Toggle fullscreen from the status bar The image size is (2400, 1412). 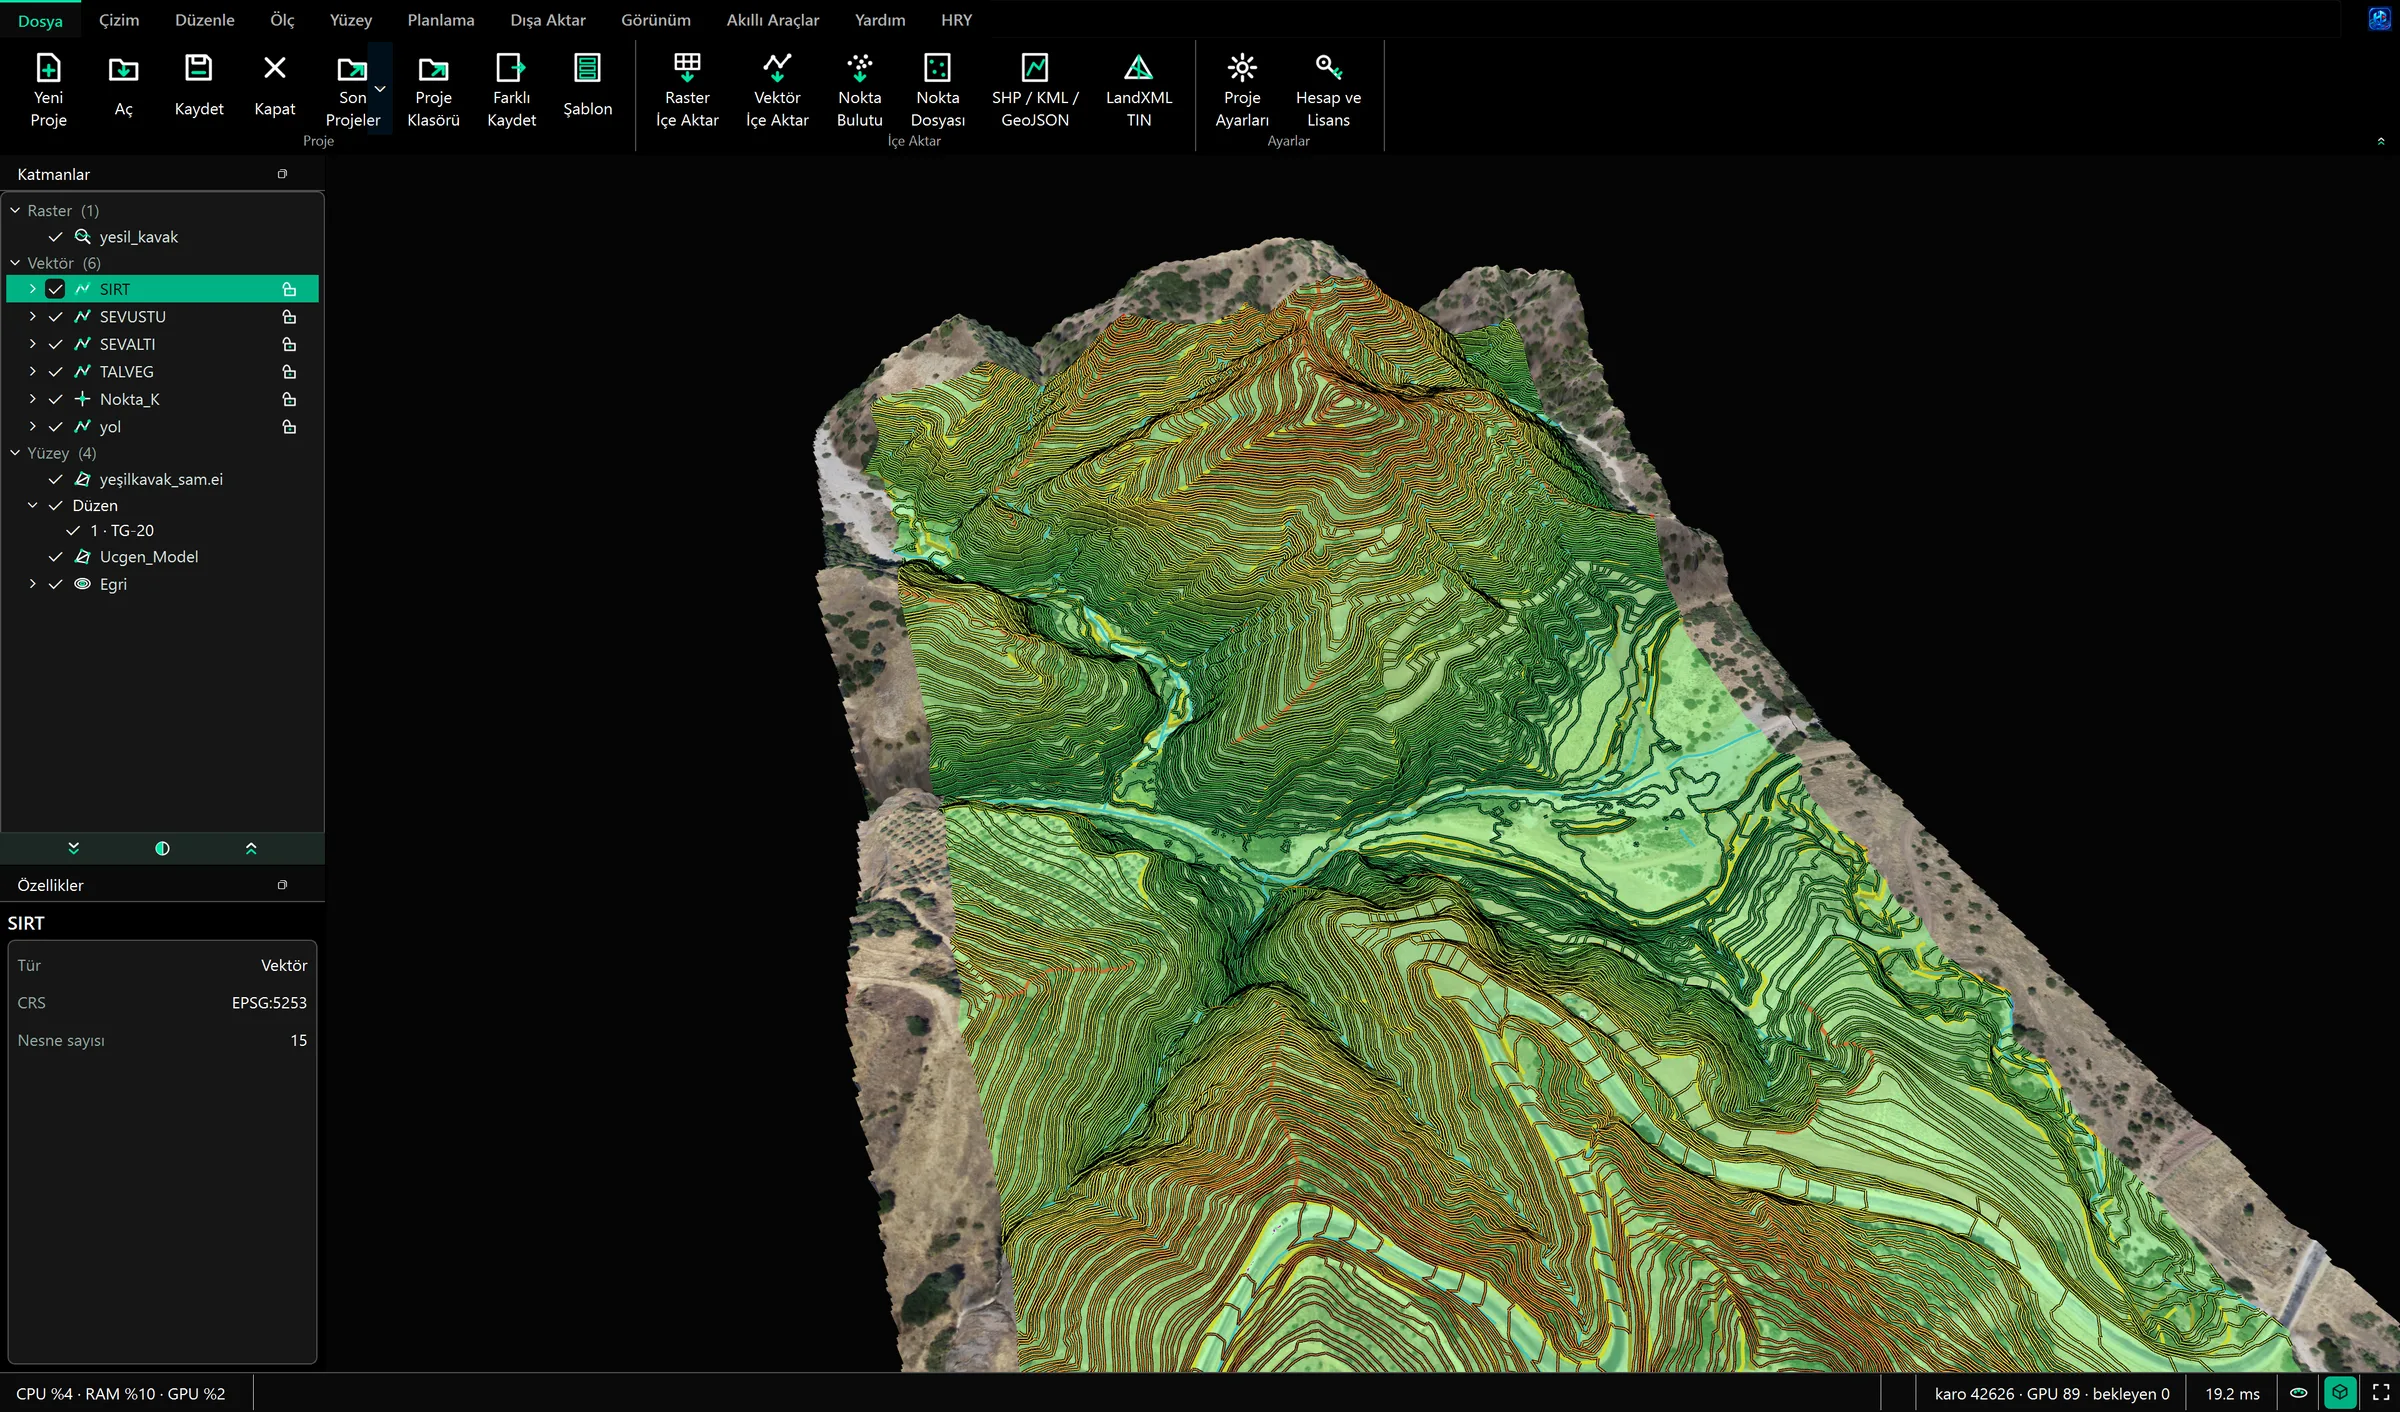point(2381,1392)
